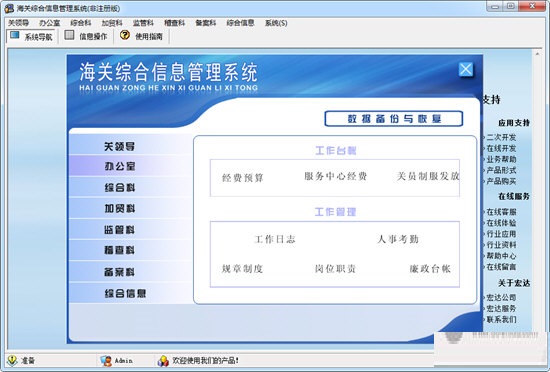This screenshot has height=372, width=550.
Task: Open the 稽查科 menu in the menu bar
Action: [174, 23]
